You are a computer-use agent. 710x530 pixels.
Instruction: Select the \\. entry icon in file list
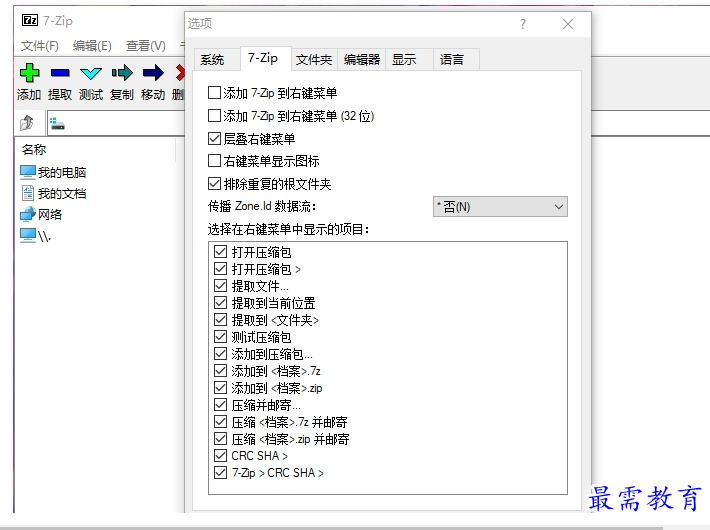click(28, 236)
